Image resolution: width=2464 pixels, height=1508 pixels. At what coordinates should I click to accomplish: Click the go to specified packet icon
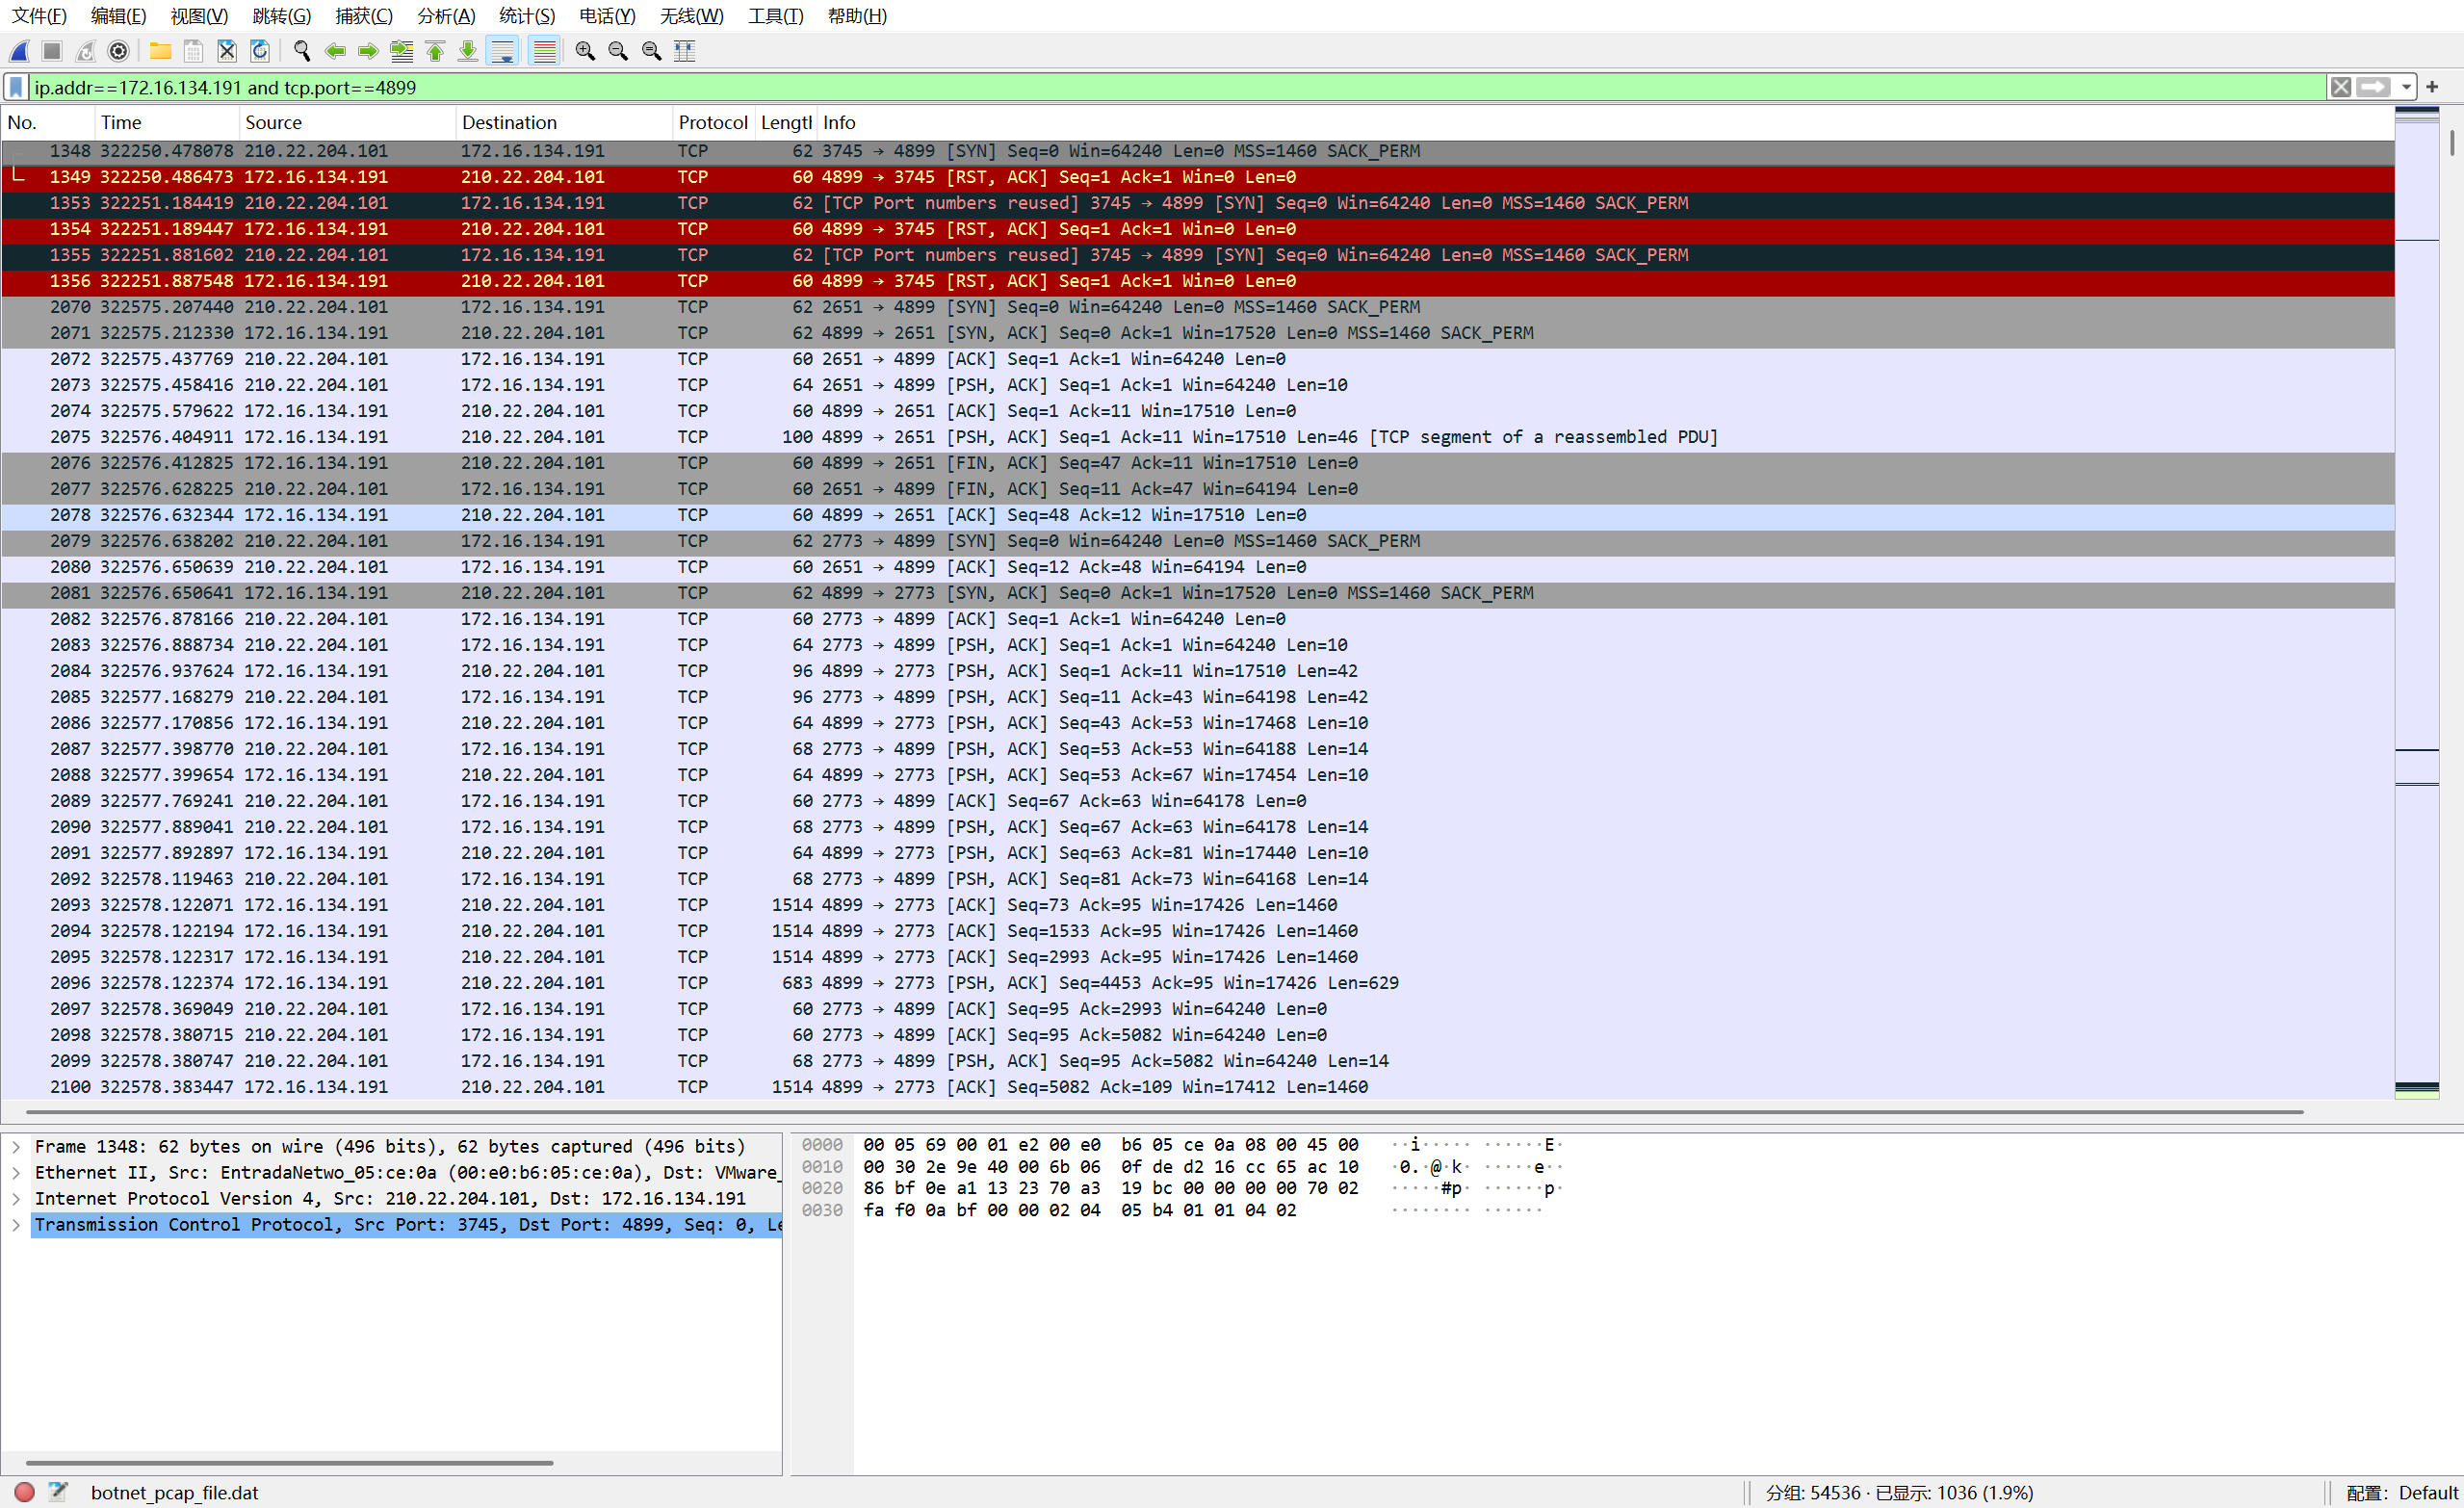(x=401, y=51)
